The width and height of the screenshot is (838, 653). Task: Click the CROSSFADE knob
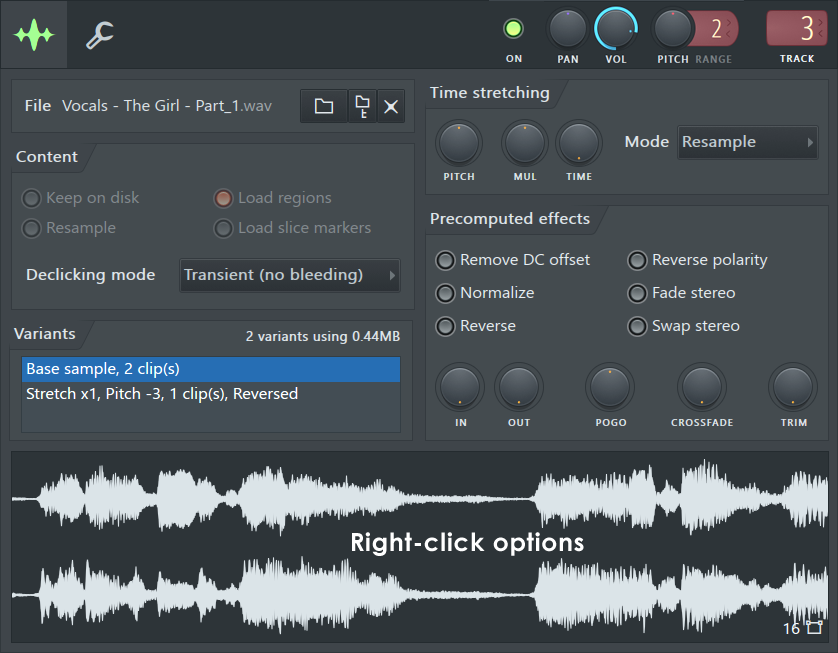point(702,387)
